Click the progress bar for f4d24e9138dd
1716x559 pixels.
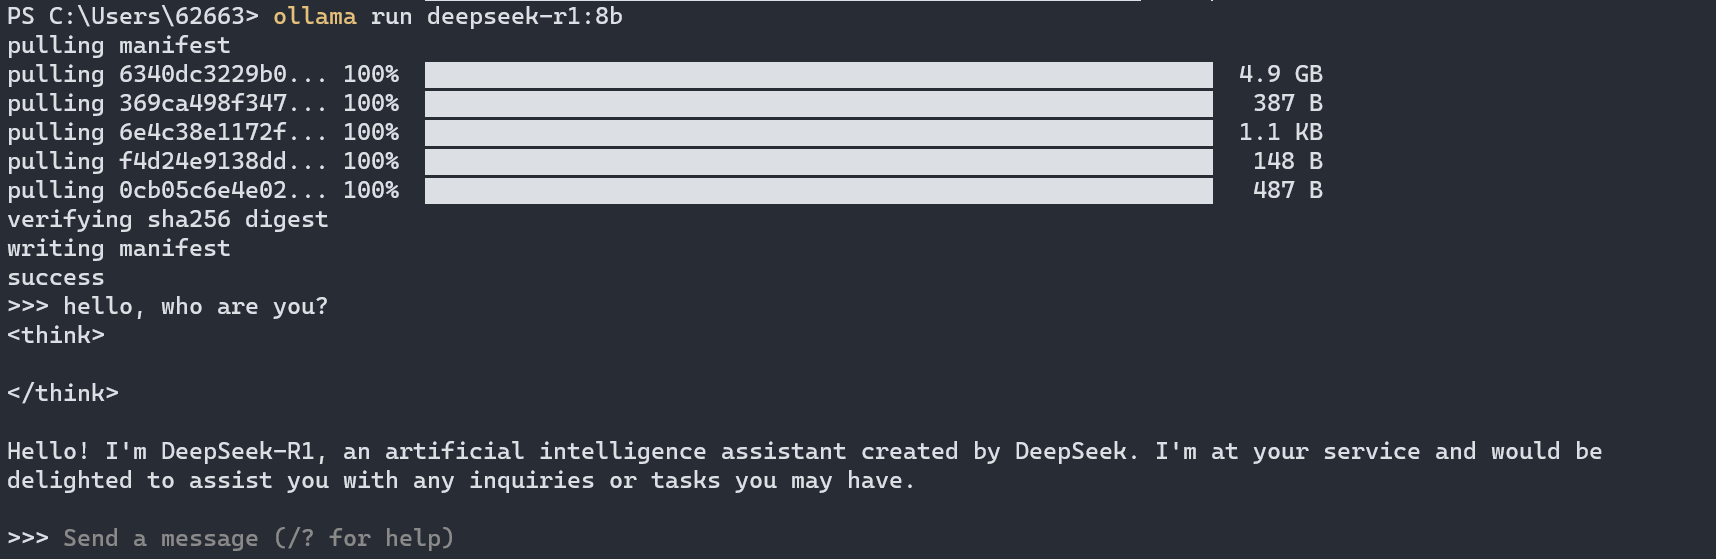[818, 161]
